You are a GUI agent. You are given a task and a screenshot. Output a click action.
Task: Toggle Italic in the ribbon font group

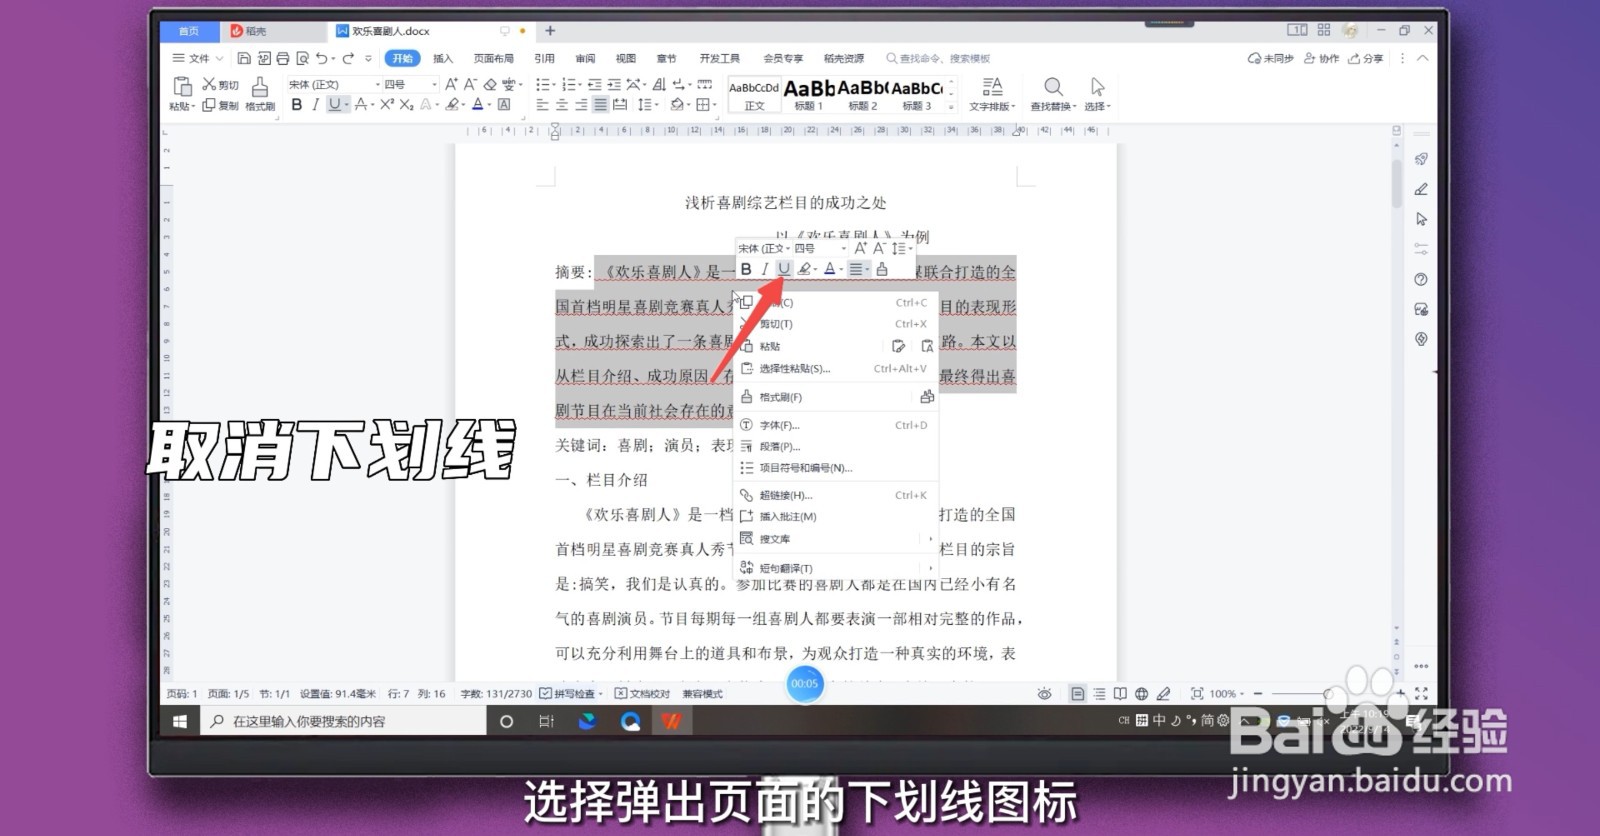point(316,104)
